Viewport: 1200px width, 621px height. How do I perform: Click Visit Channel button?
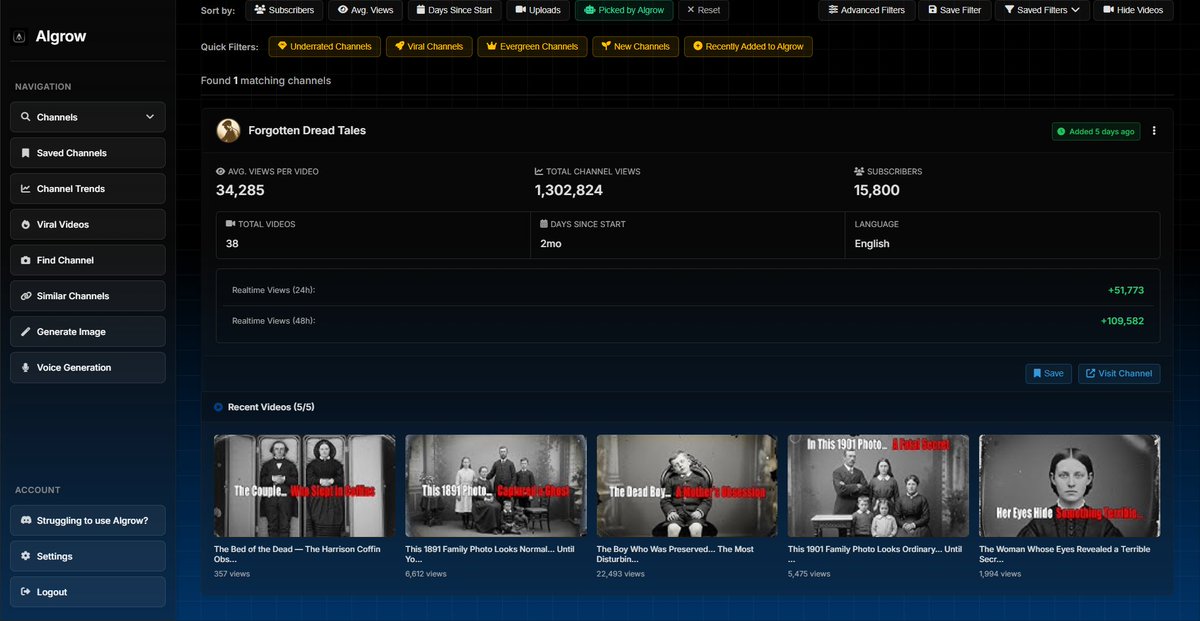coord(1119,373)
